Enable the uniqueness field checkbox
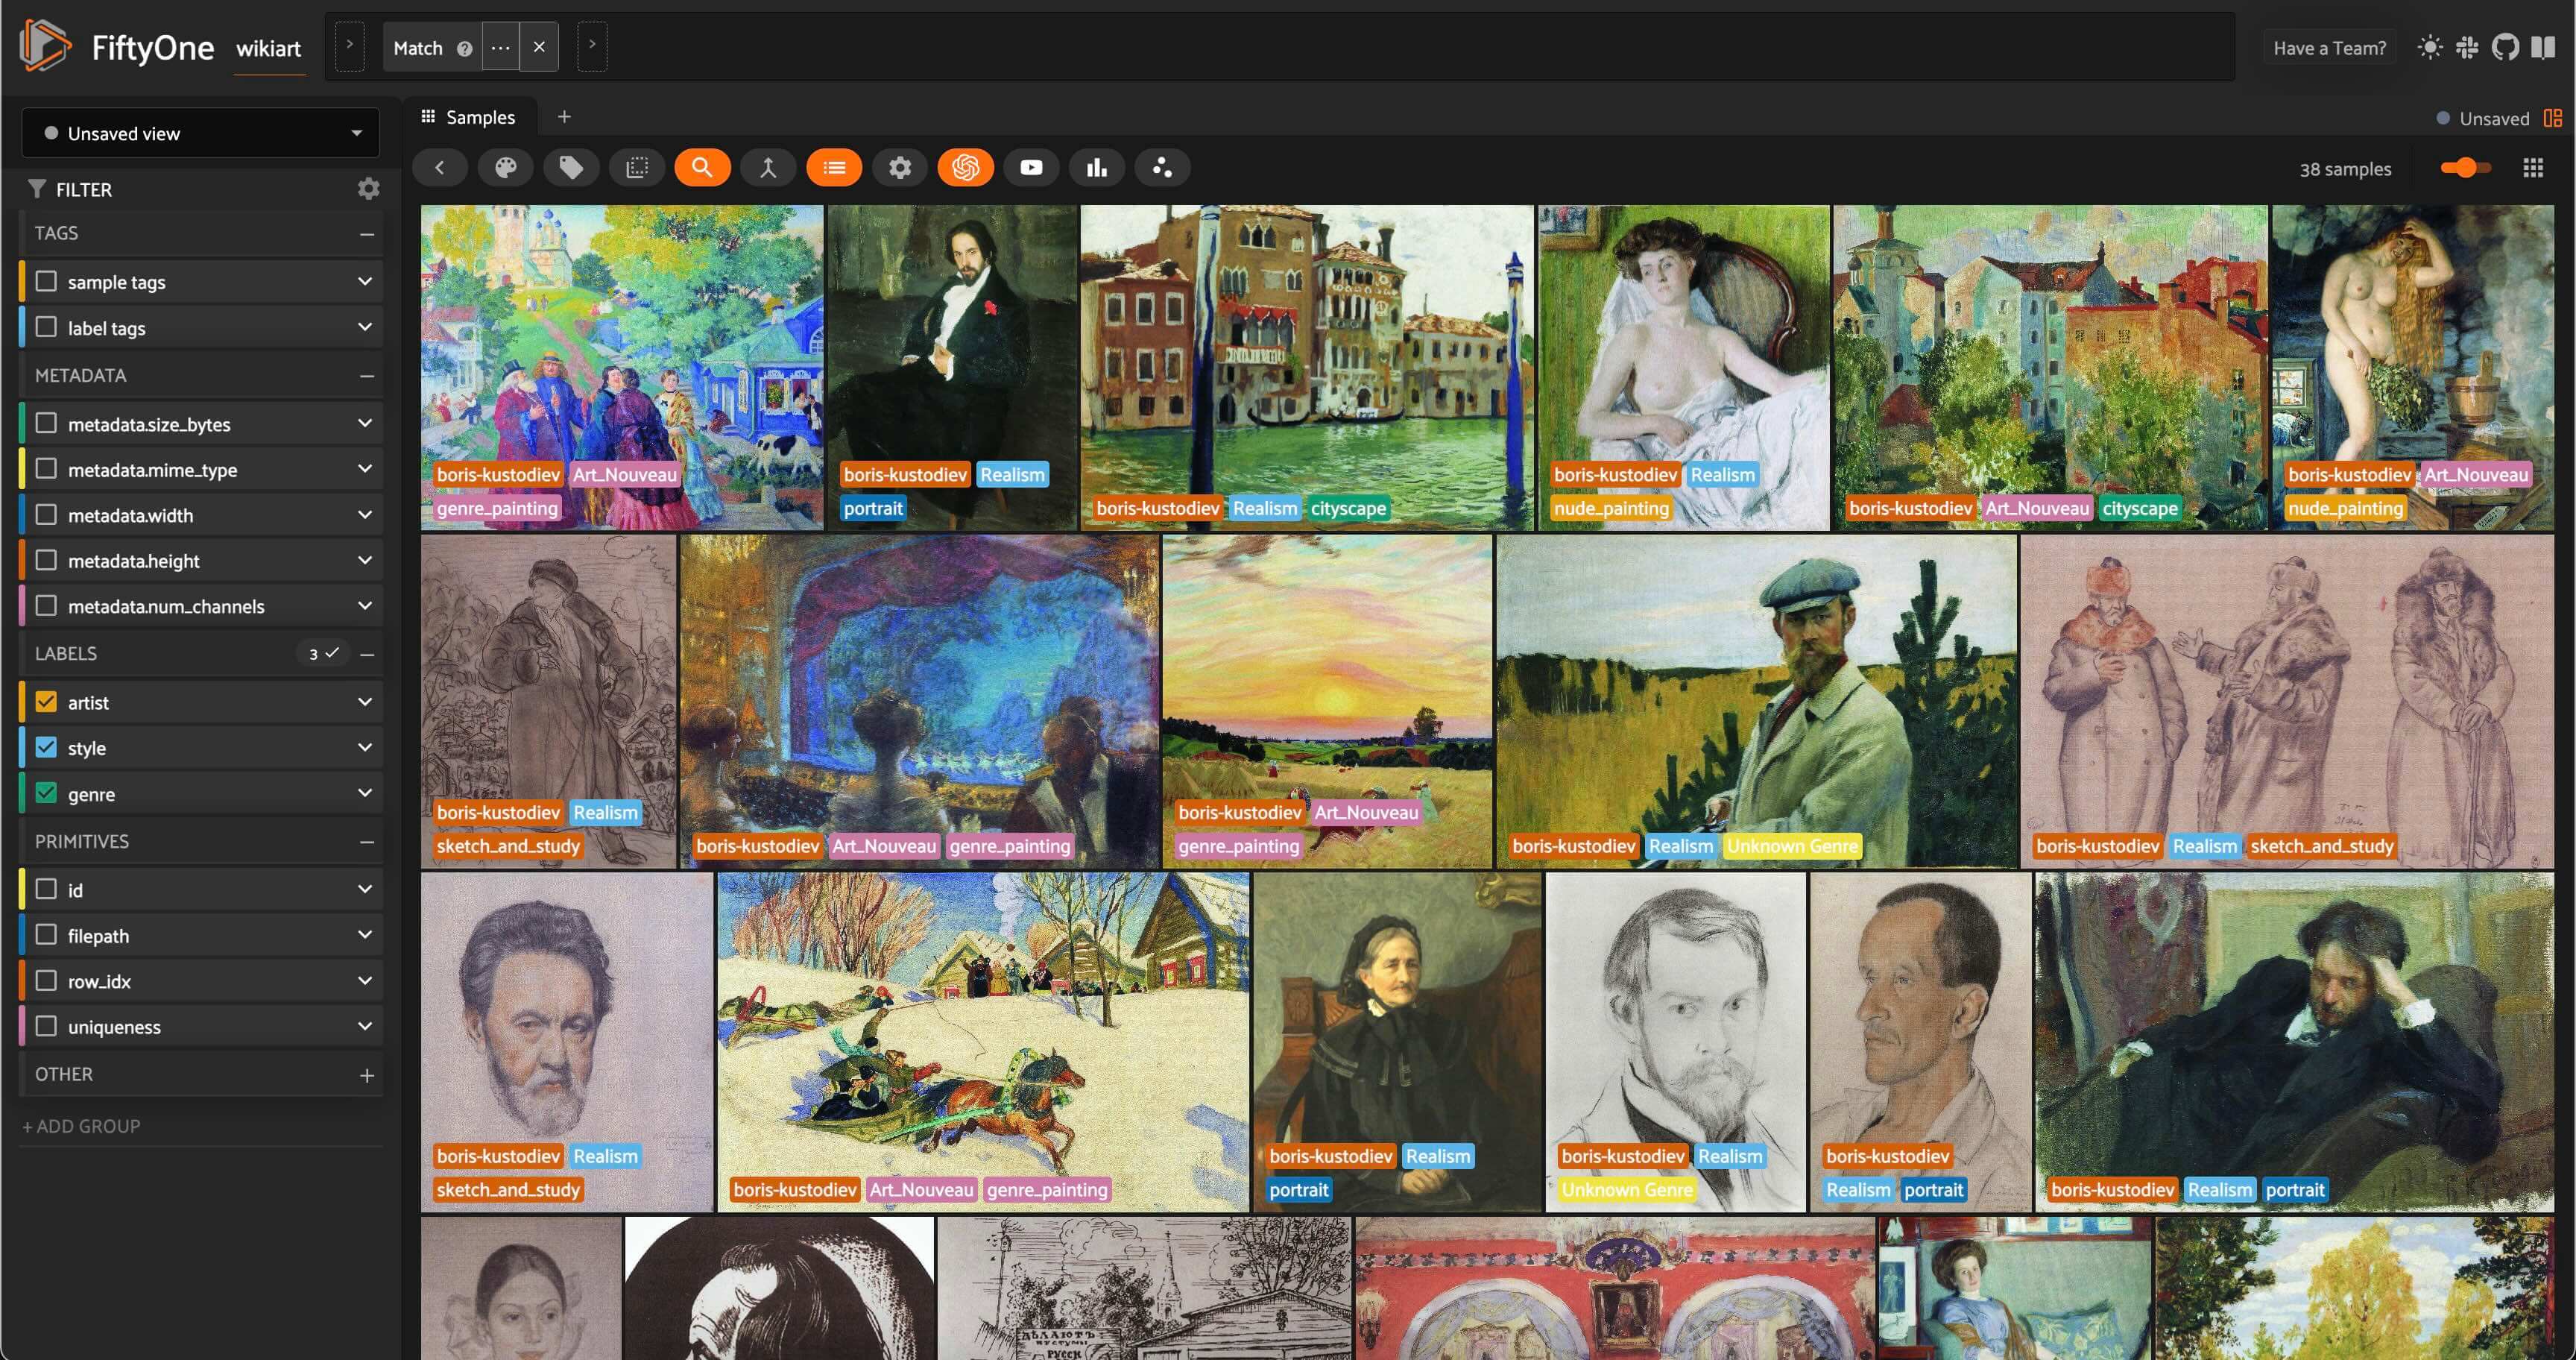This screenshot has height=1360, width=2576. pyautogui.click(x=46, y=1026)
